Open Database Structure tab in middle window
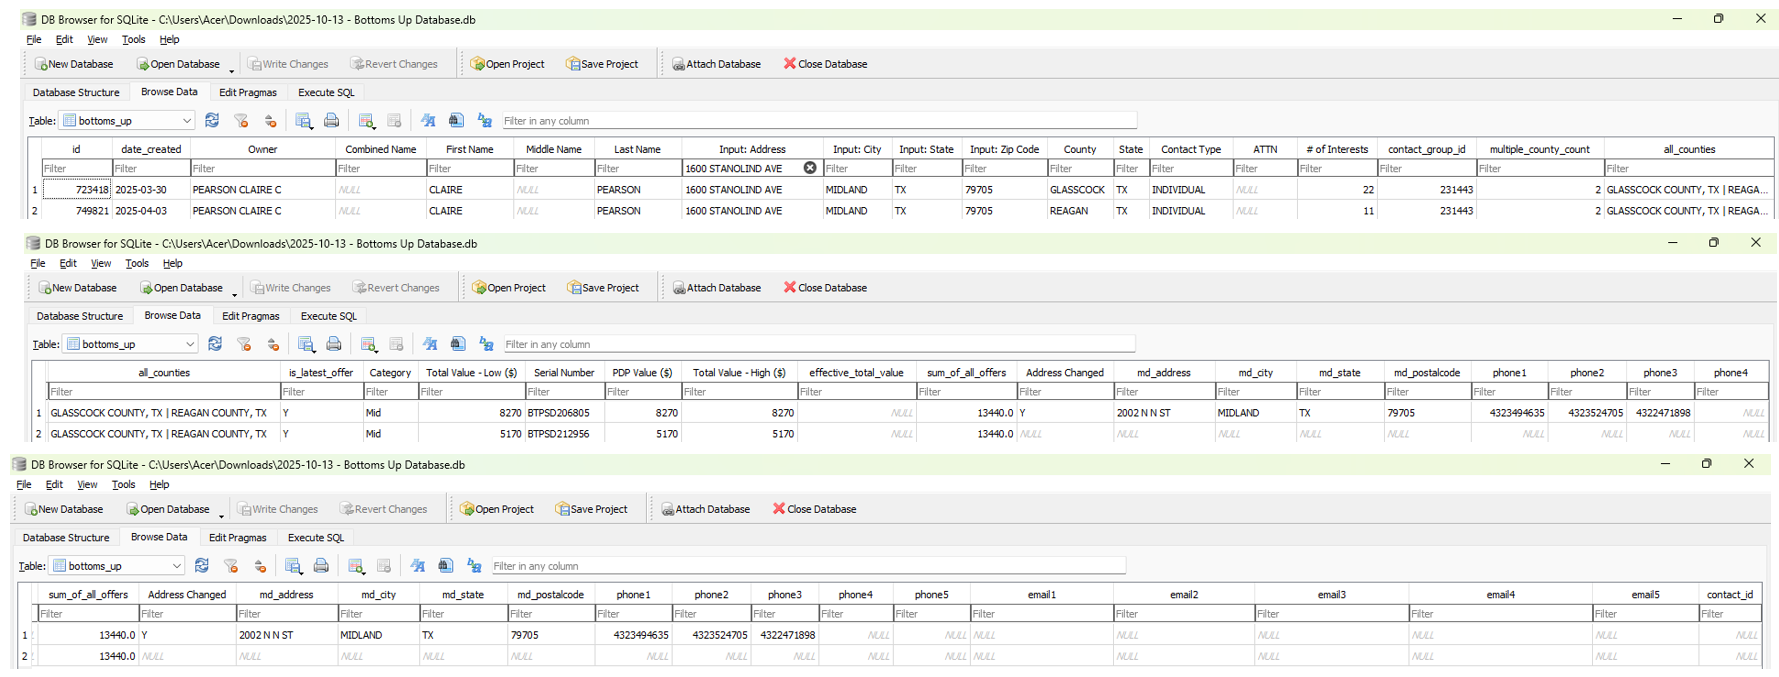 (80, 316)
